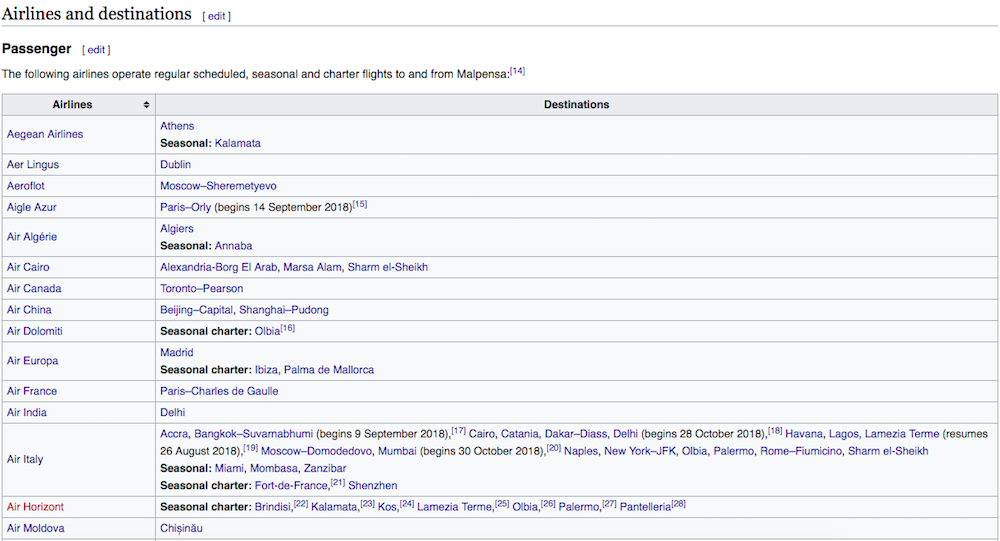Open citation 15 after Paris–Orly
The width and height of the screenshot is (1000, 541).
pyautogui.click(x=360, y=204)
